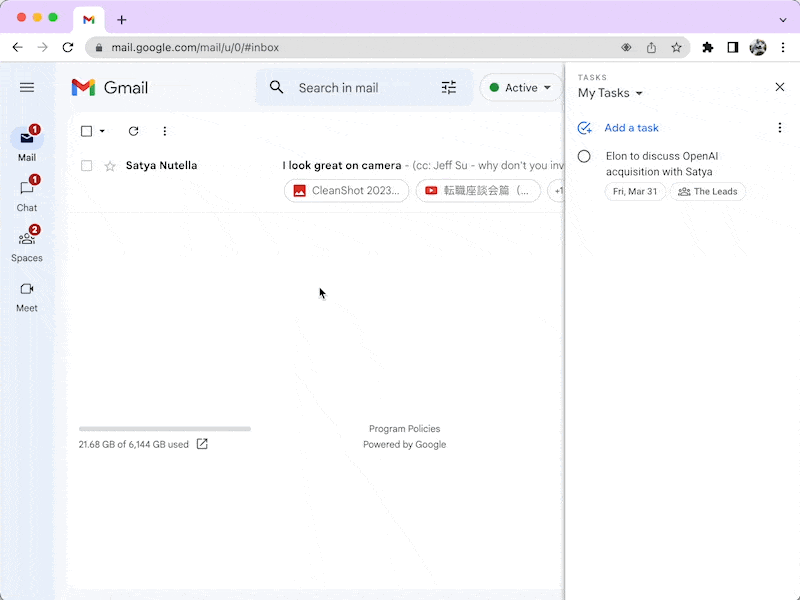This screenshot has height=600, width=800.
Task: Show search options filter icon
Action: coord(448,87)
